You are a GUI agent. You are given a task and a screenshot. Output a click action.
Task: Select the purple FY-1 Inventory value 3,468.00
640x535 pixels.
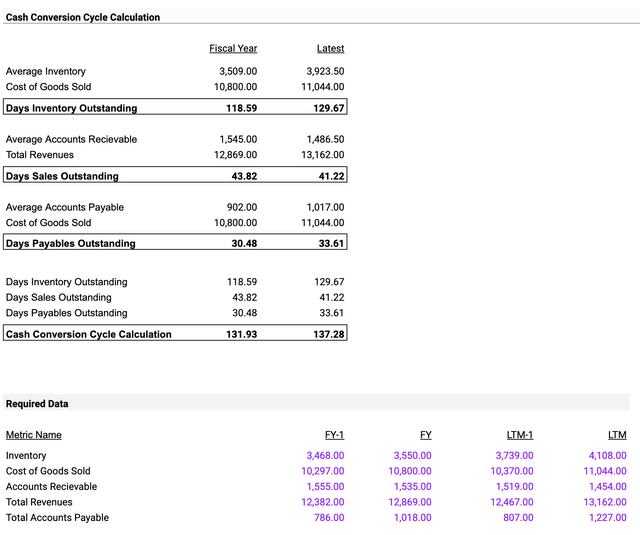pyautogui.click(x=323, y=455)
